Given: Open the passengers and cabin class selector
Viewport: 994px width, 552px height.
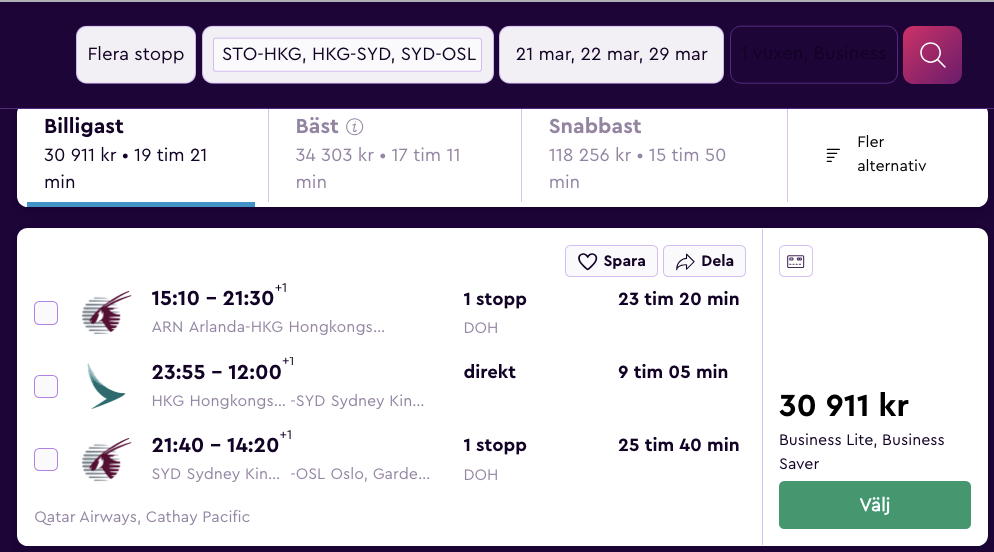Looking at the screenshot, I should (x=814, y=54).
